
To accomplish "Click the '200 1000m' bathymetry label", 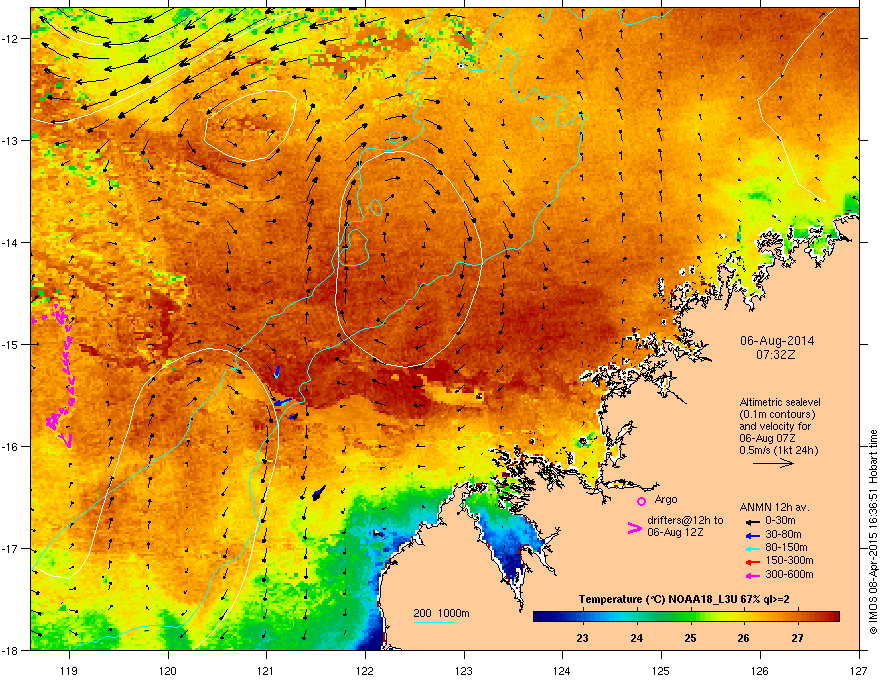I will click(x=441, y=613).
